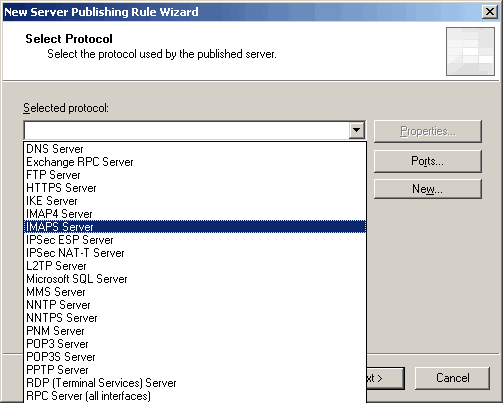503x403 pixels.
Task: Open the Selected protocol dropdown arrow
Action: click(x=357, y=130)
